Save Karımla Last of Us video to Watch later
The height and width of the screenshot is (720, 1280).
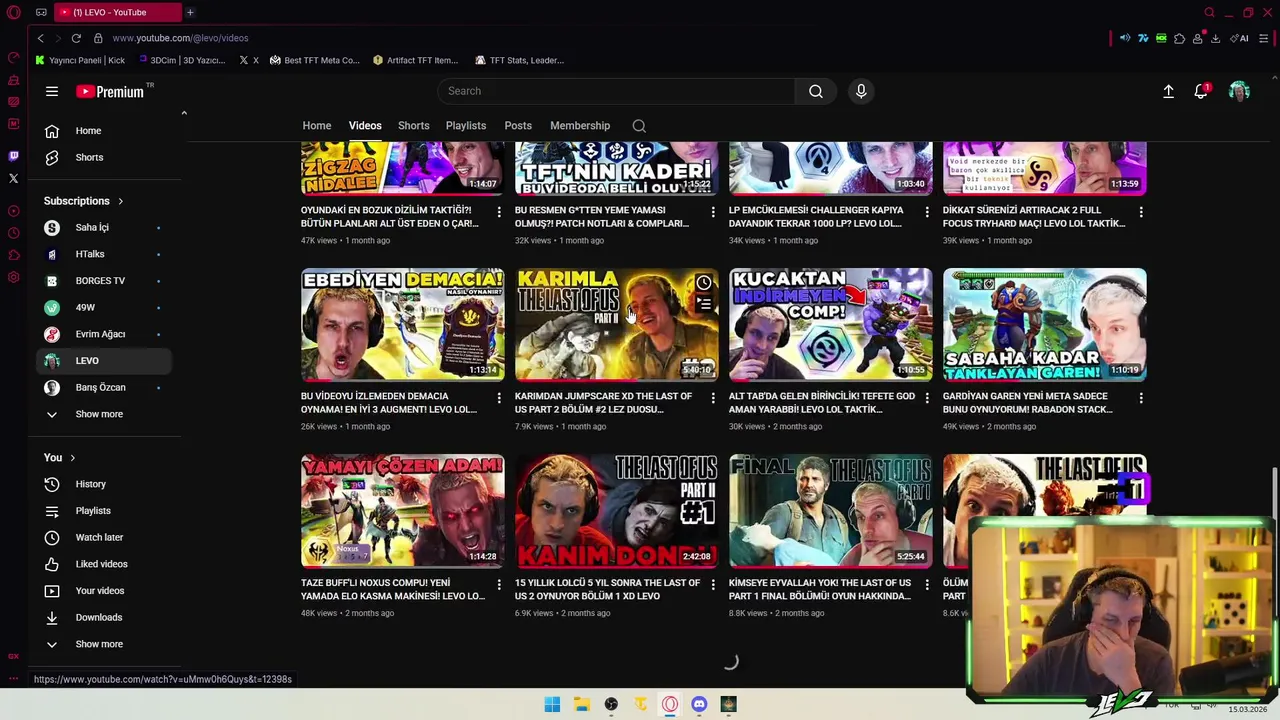click(x=704, y=283)
